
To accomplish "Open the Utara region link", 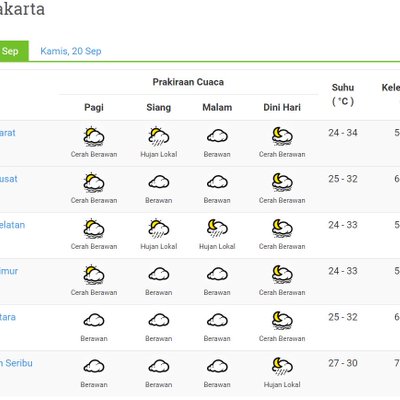I will pyautogui.click(x=8, y=317).
